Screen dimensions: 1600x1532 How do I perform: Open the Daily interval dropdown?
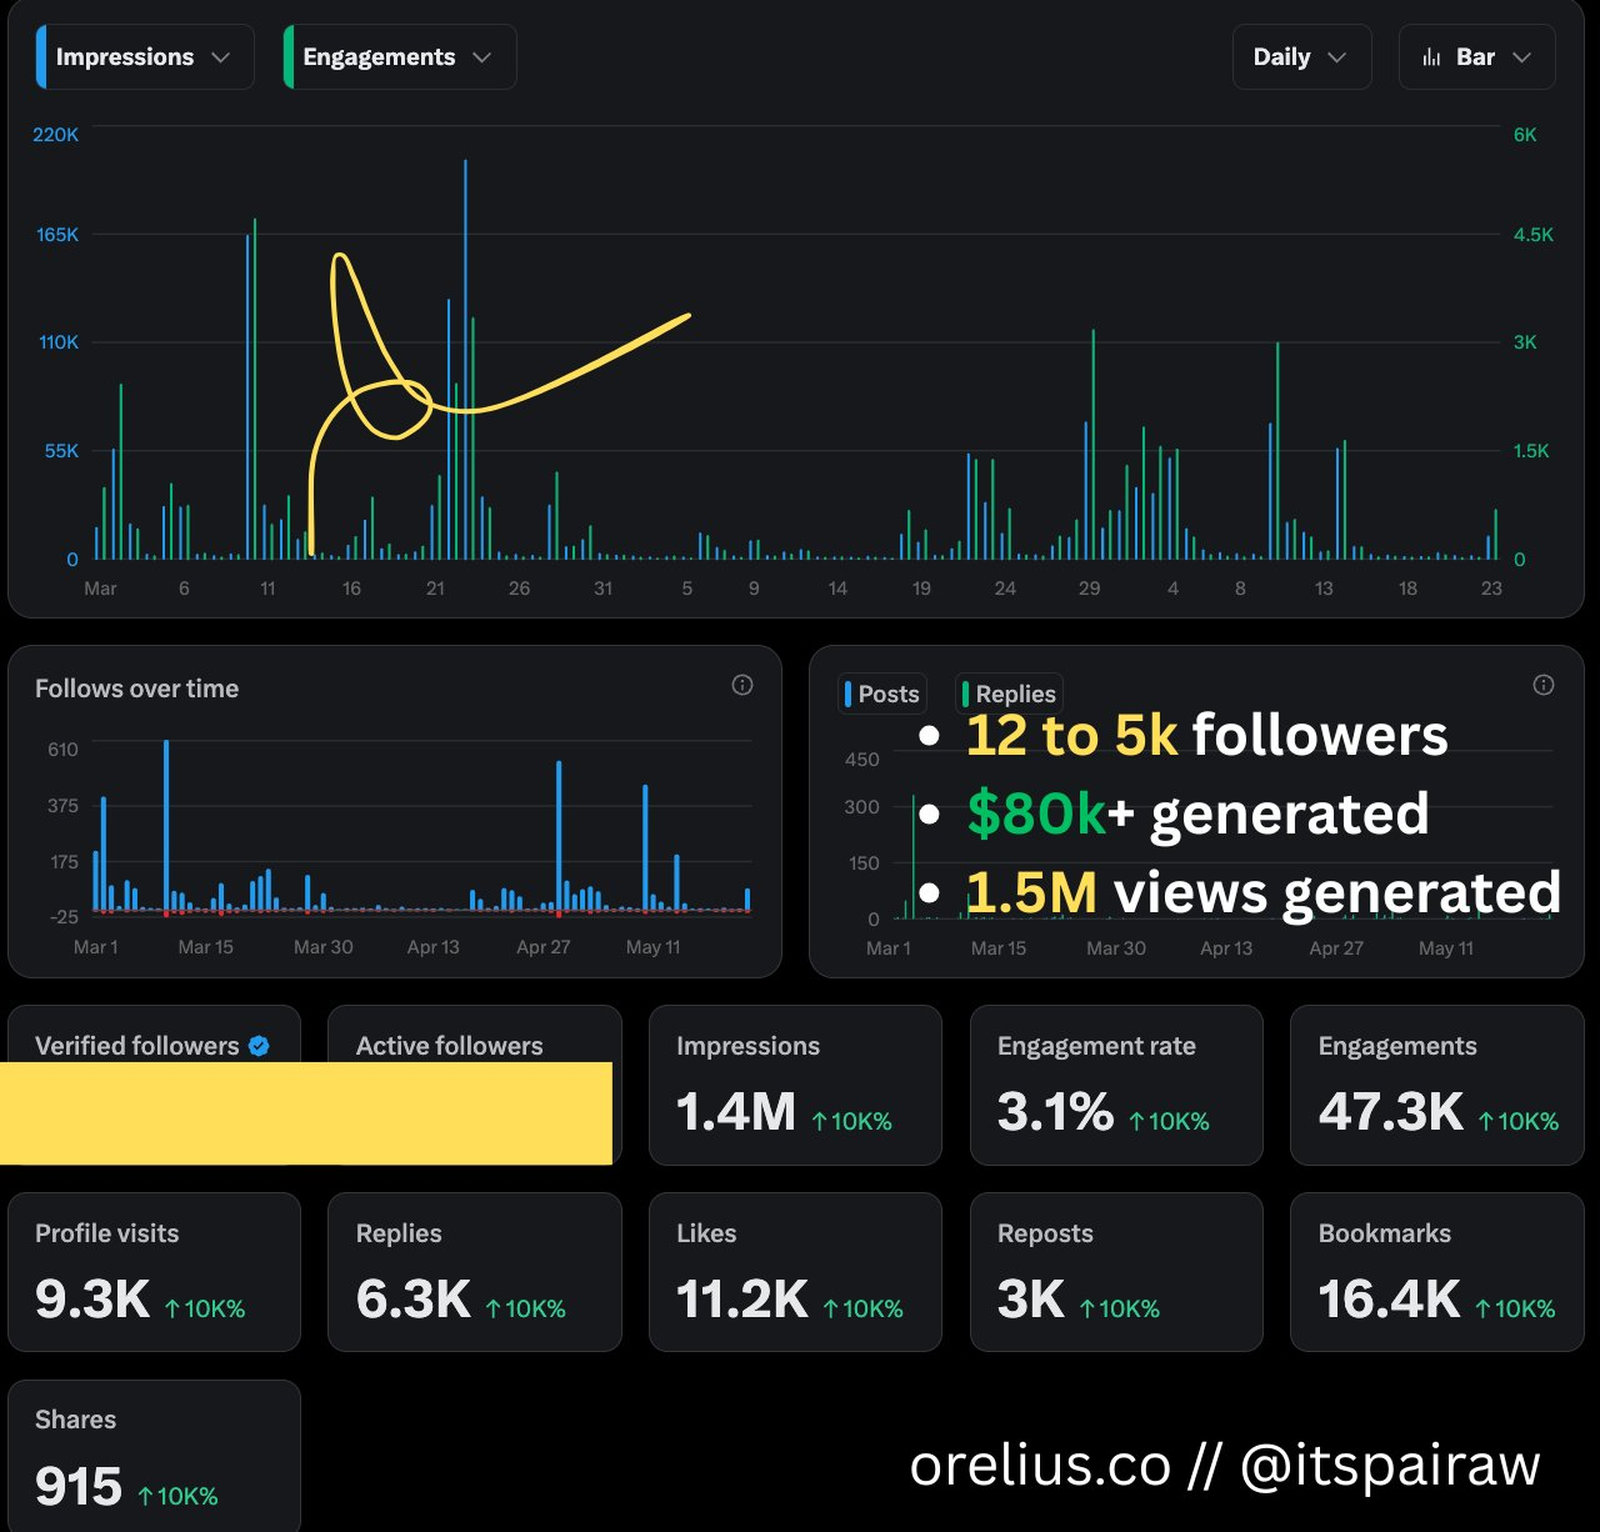point(1301,57)
